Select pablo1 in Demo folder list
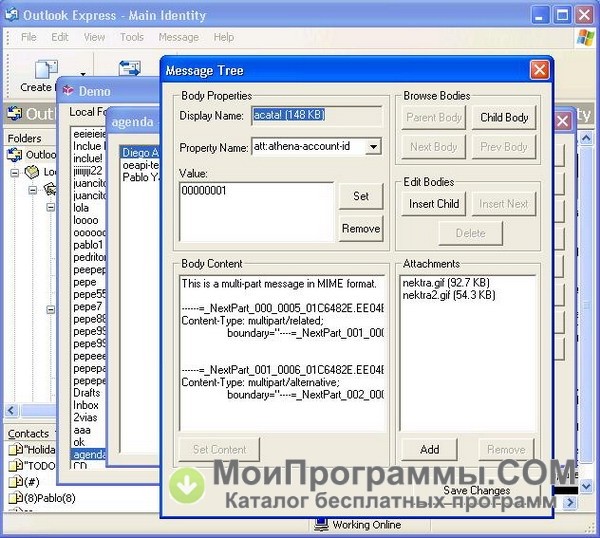The height and width of the screenshot is (538, 600). pyautogui.click(x=88, y=245)
